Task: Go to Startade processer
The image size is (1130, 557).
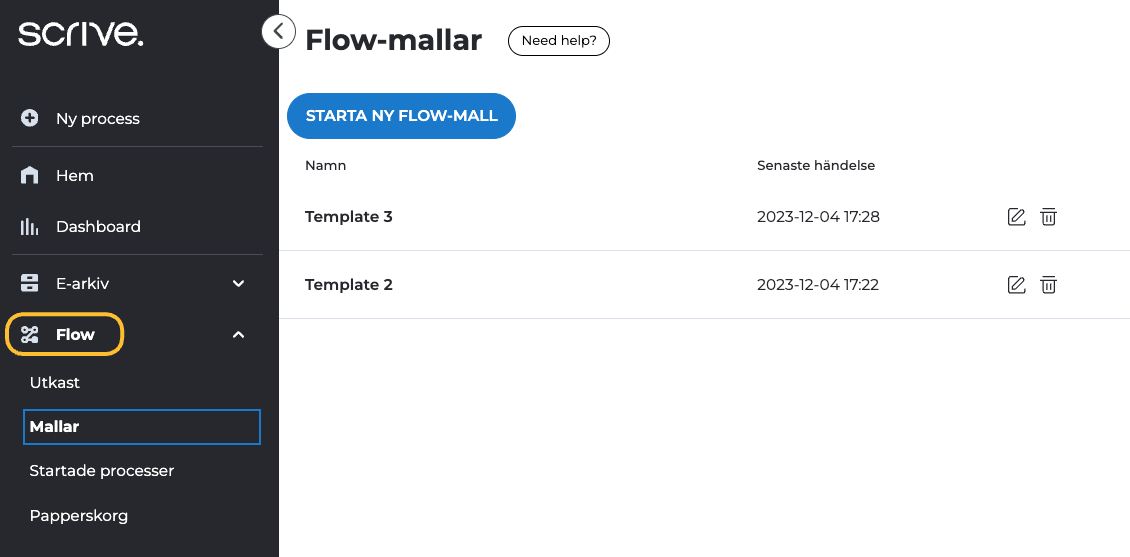Action: click(102, 471)
